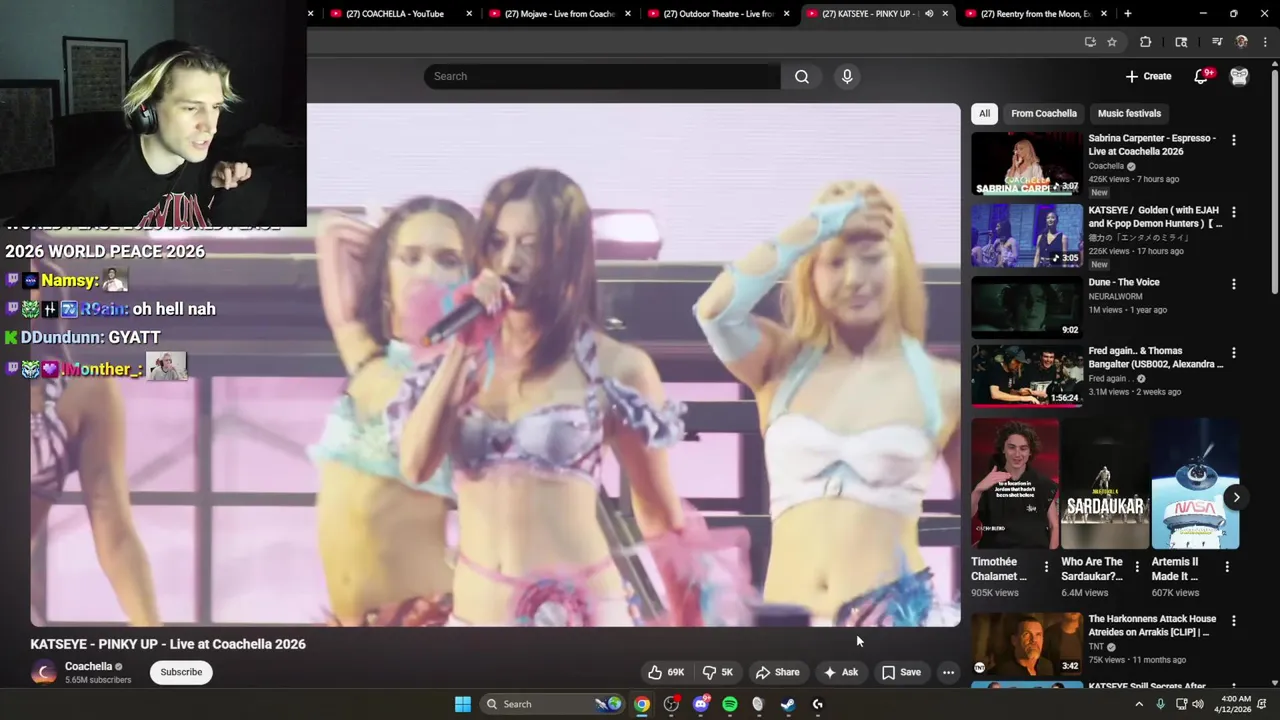Switch to the Reentry from the Moon tab
This screenshot has height=720, width=1280.
coord(1034,14)
